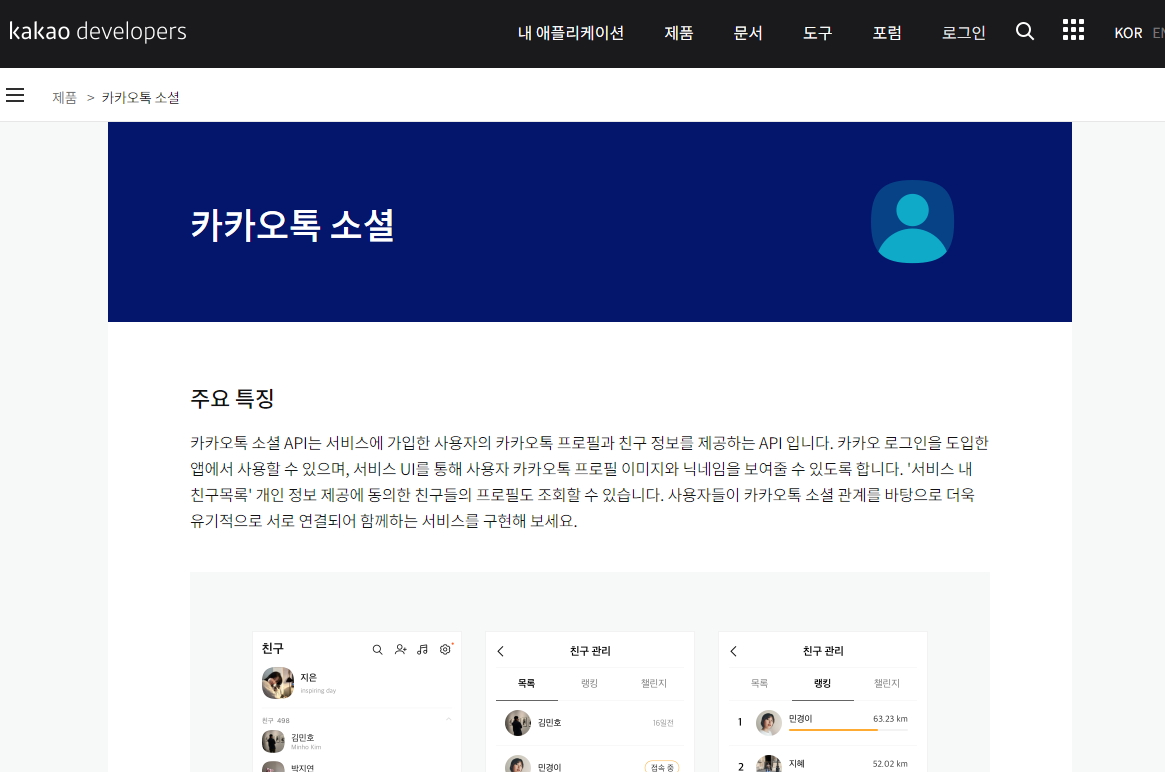Viewport: 1165px width, 772px height.
Task: Switch language to KOR
Action: (x=1128, y=33)
